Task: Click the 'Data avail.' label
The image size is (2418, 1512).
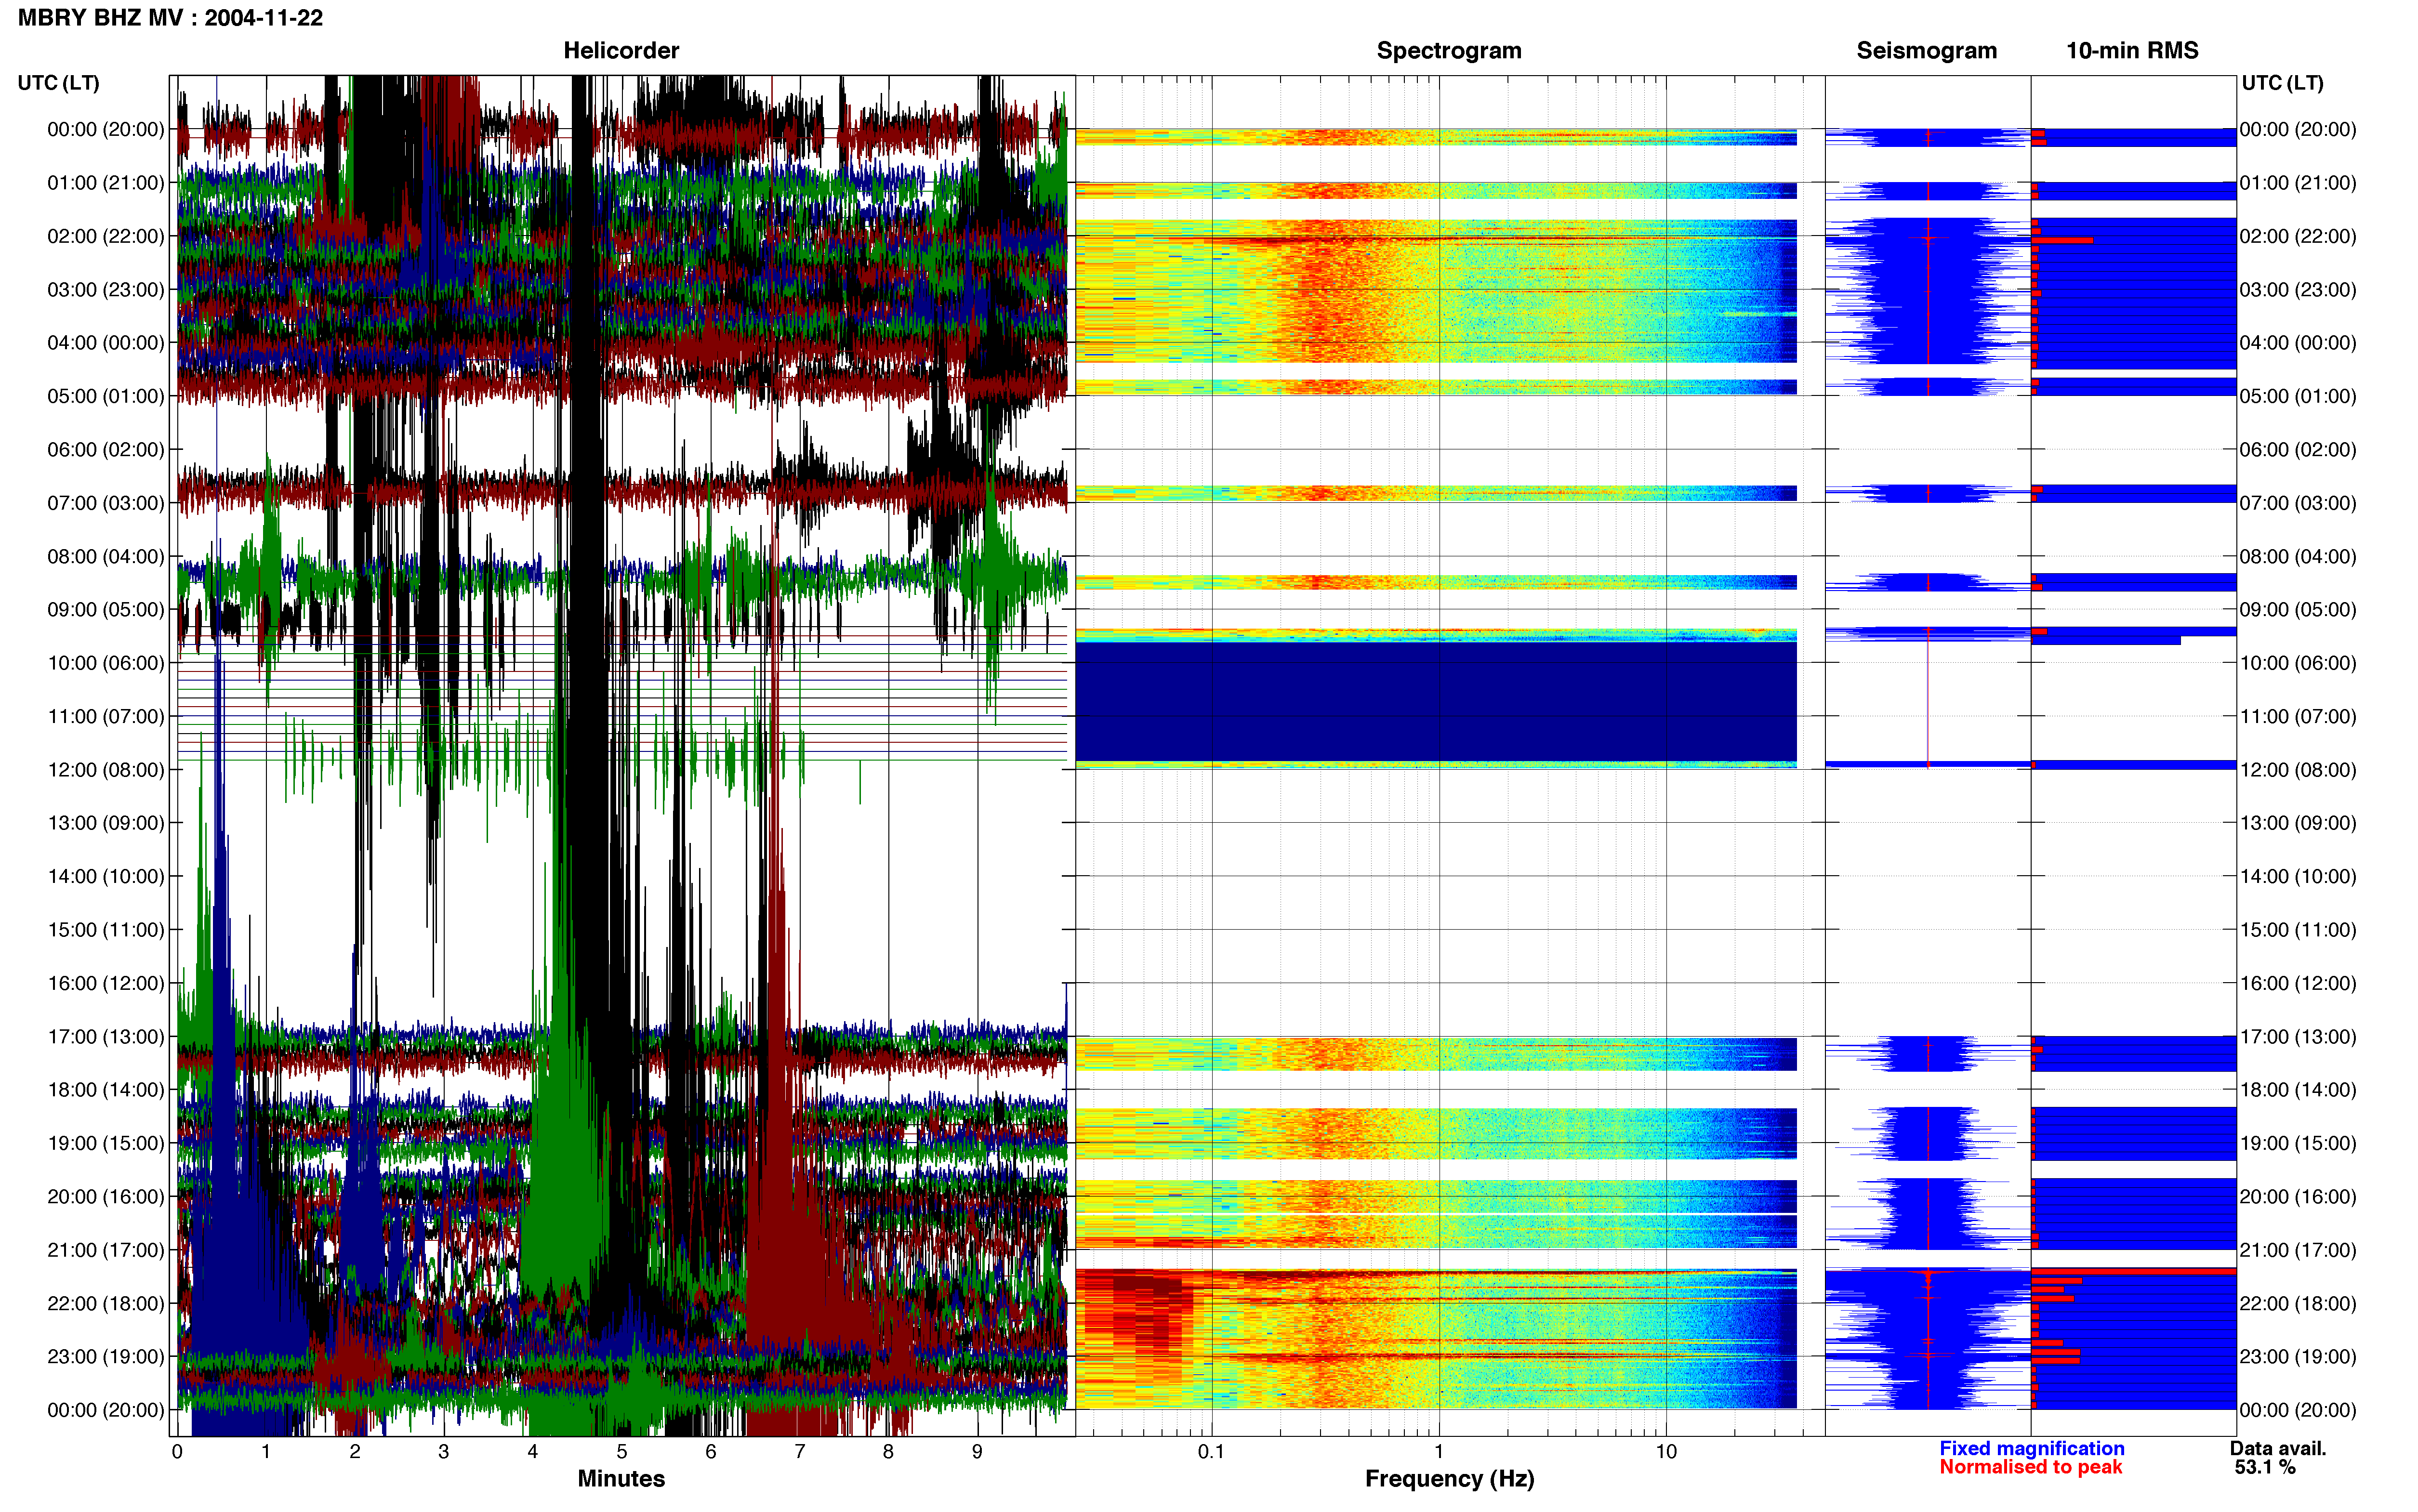Action: pyautogui.click(x=2278, y=1448)
